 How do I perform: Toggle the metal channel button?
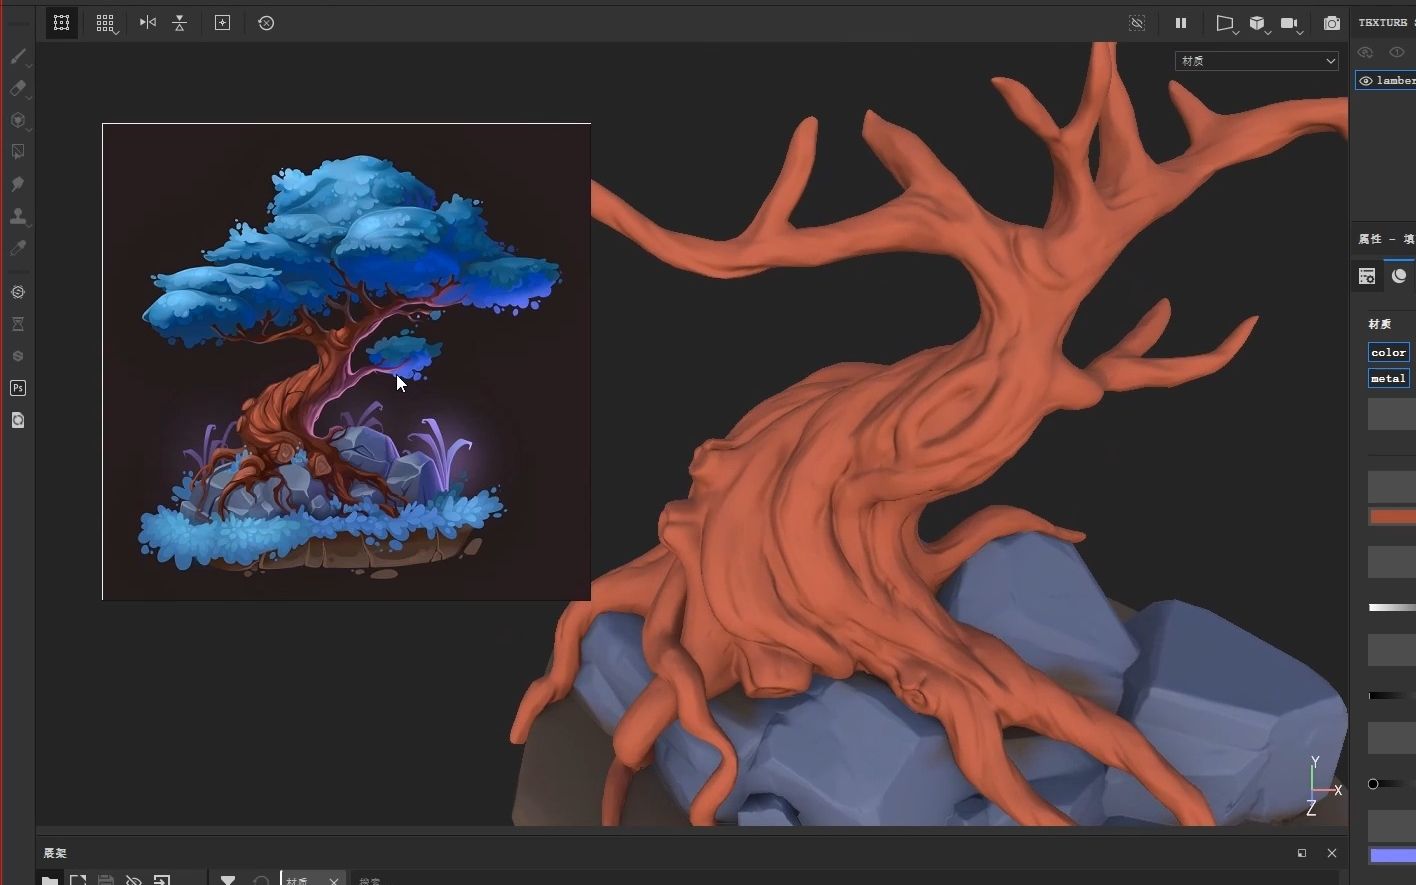pyautogui.click(x=1389, y=378)
